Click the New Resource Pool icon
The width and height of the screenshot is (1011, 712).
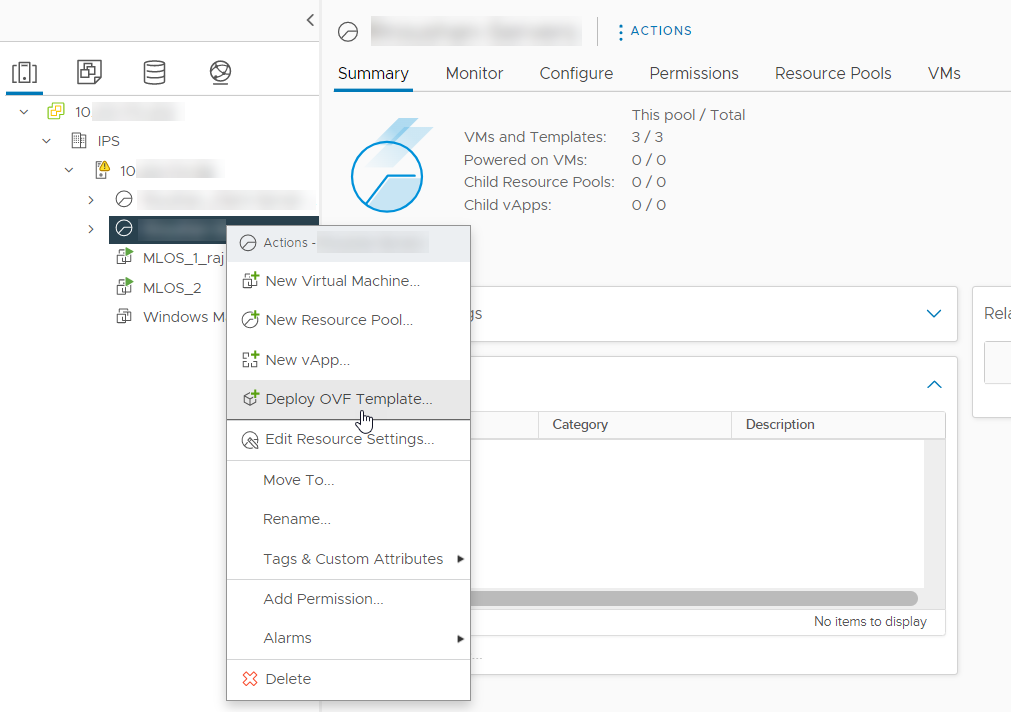click(x=250, y=319)
